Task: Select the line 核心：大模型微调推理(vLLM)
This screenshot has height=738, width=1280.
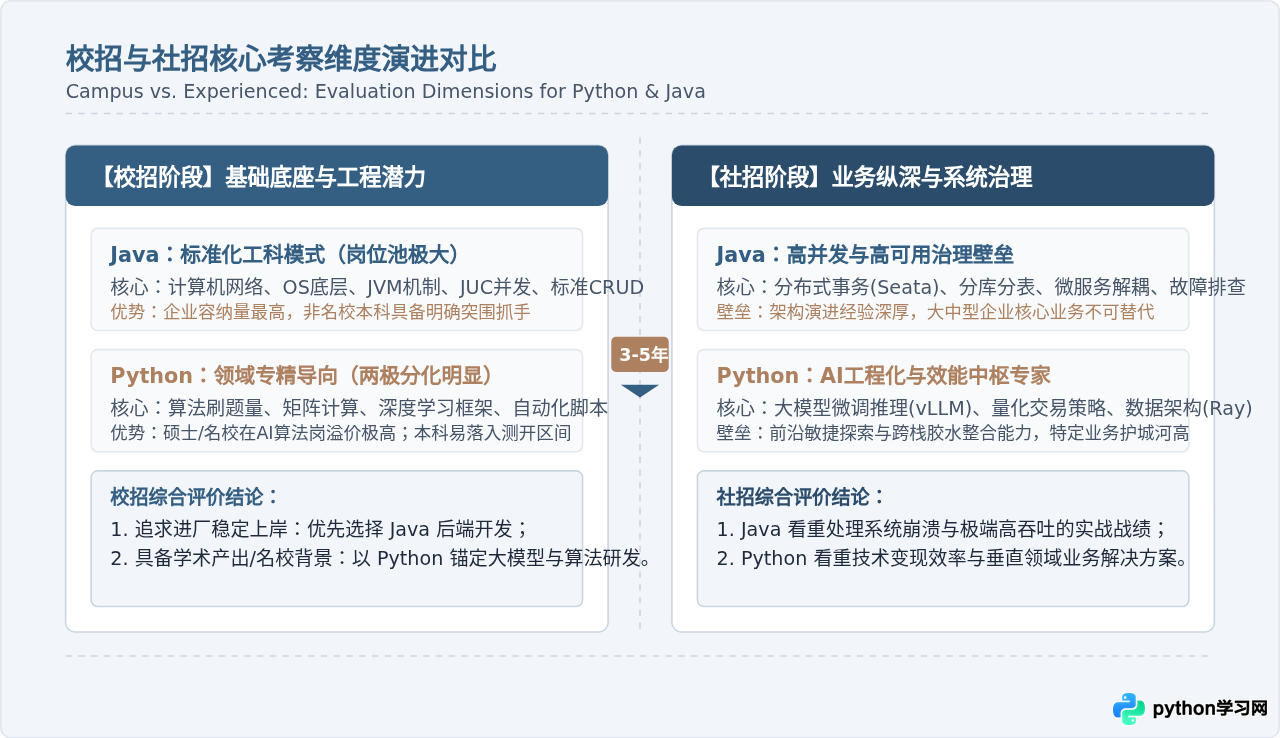Action: tap(984, 409)
